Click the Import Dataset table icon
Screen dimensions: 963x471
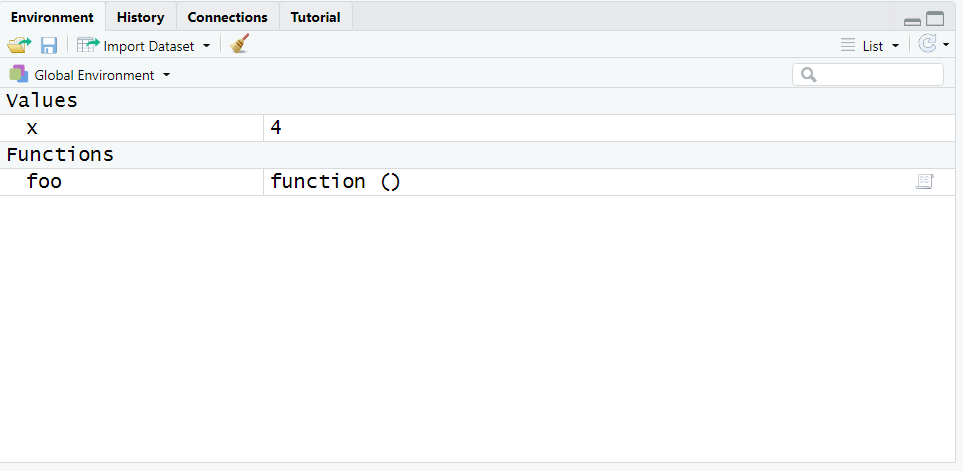[x=89, y=45]
